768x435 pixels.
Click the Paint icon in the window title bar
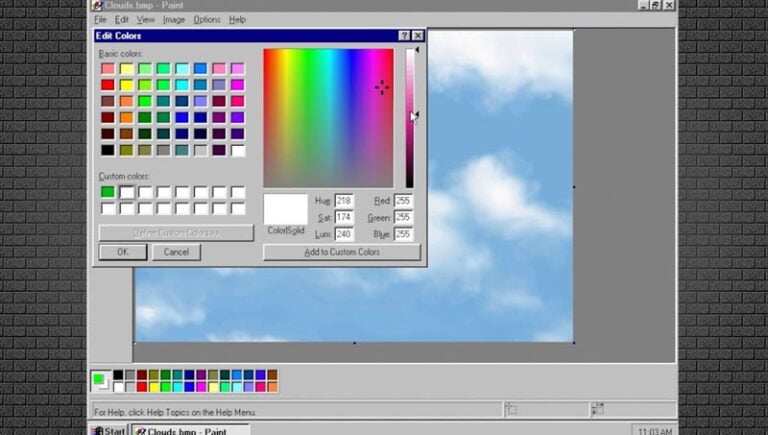coord(97,5)
